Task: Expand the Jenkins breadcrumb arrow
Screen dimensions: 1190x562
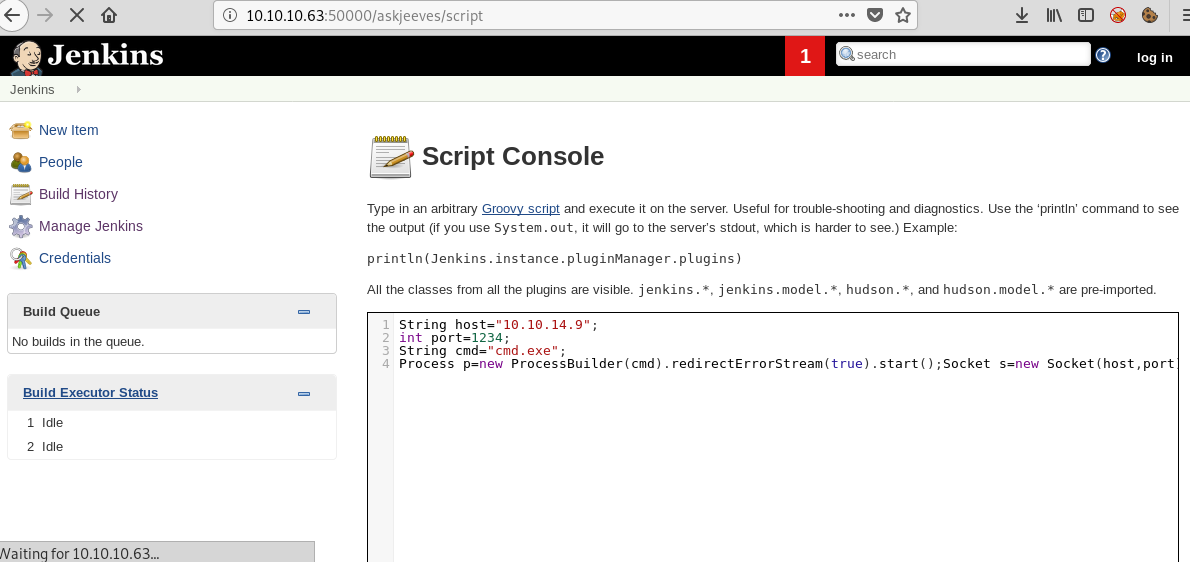Action: click(x=78, y=89)
